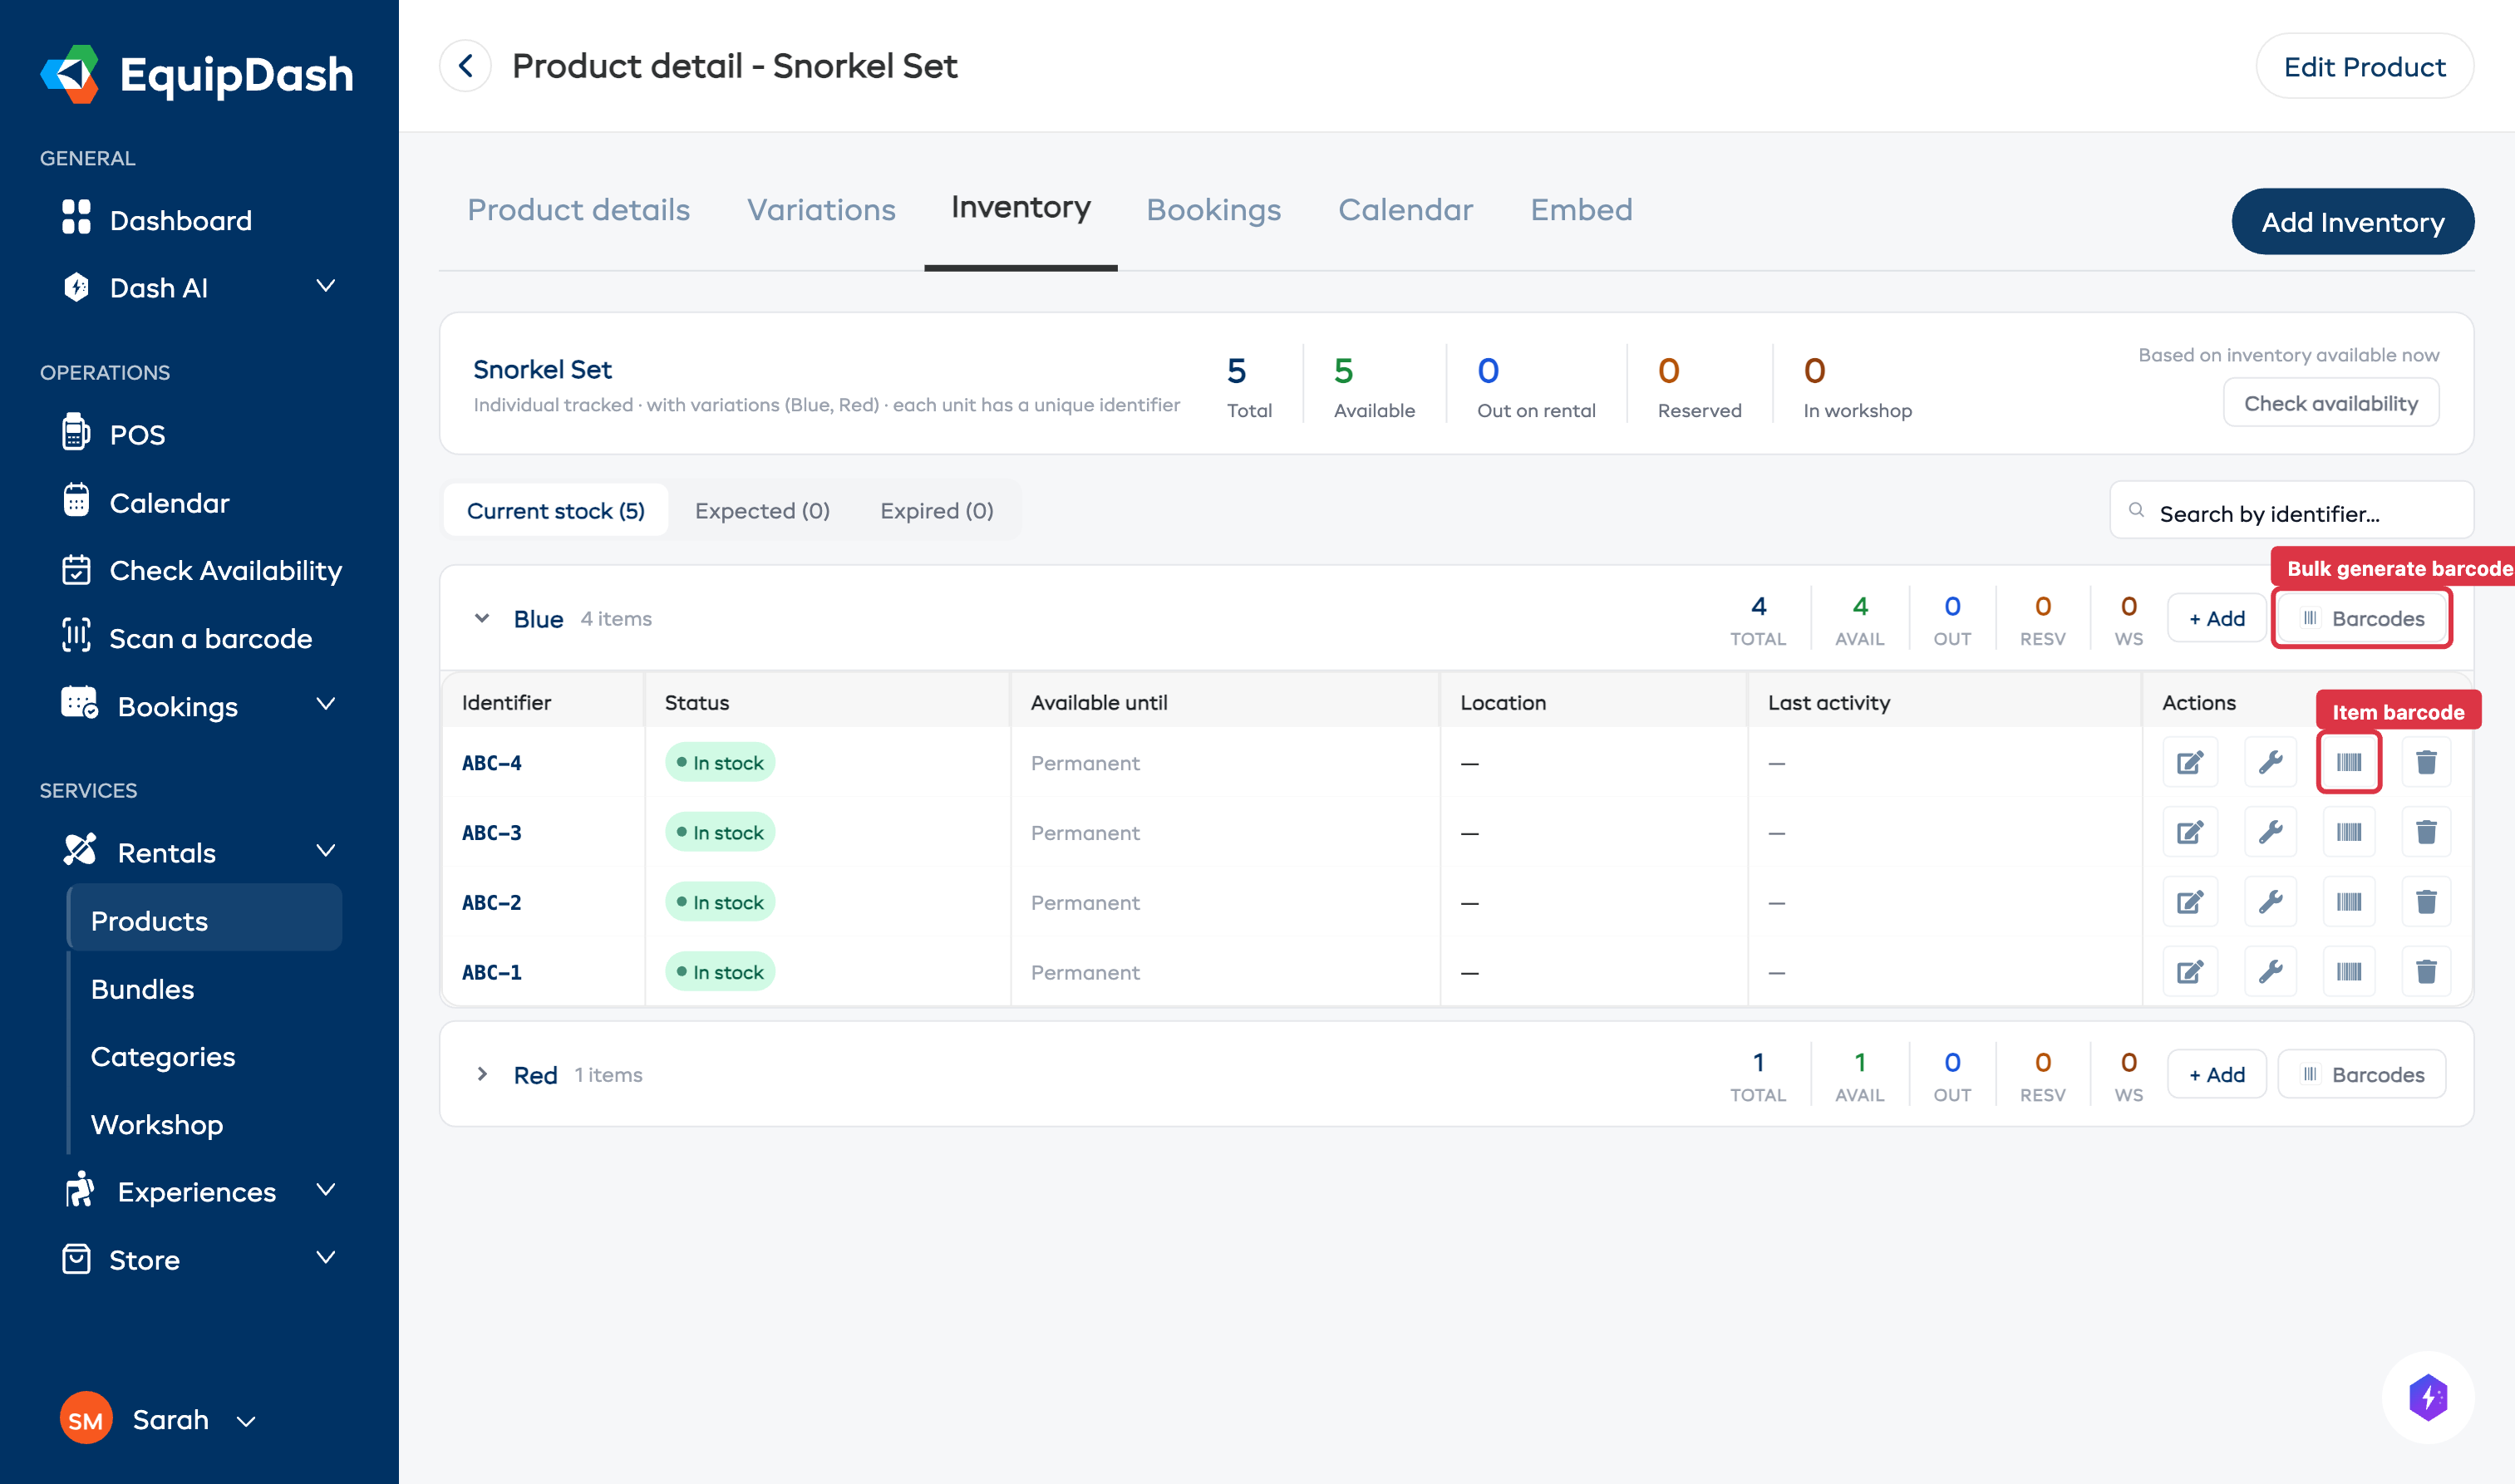
Task: Select Scan a barcode in the sidebar
Action: click(x=210, y=638)
